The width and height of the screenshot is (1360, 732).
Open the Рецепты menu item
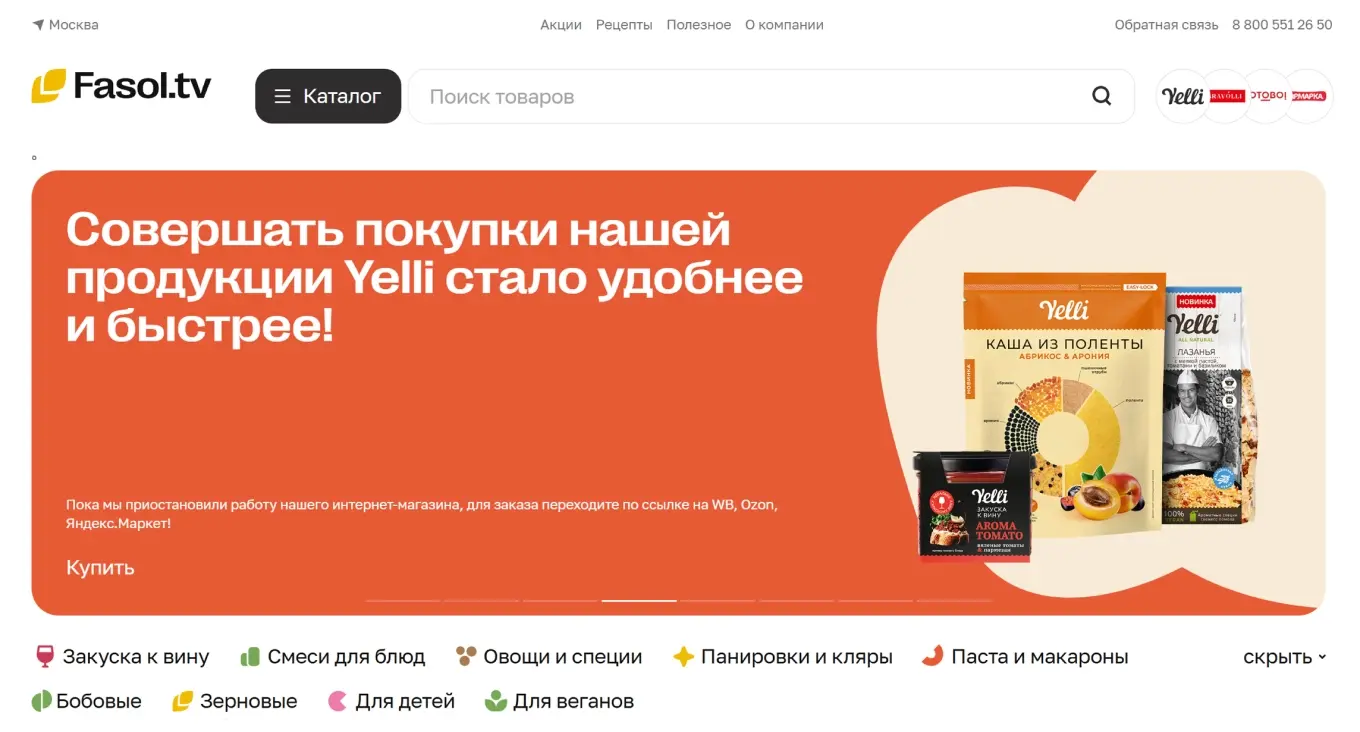624,24
